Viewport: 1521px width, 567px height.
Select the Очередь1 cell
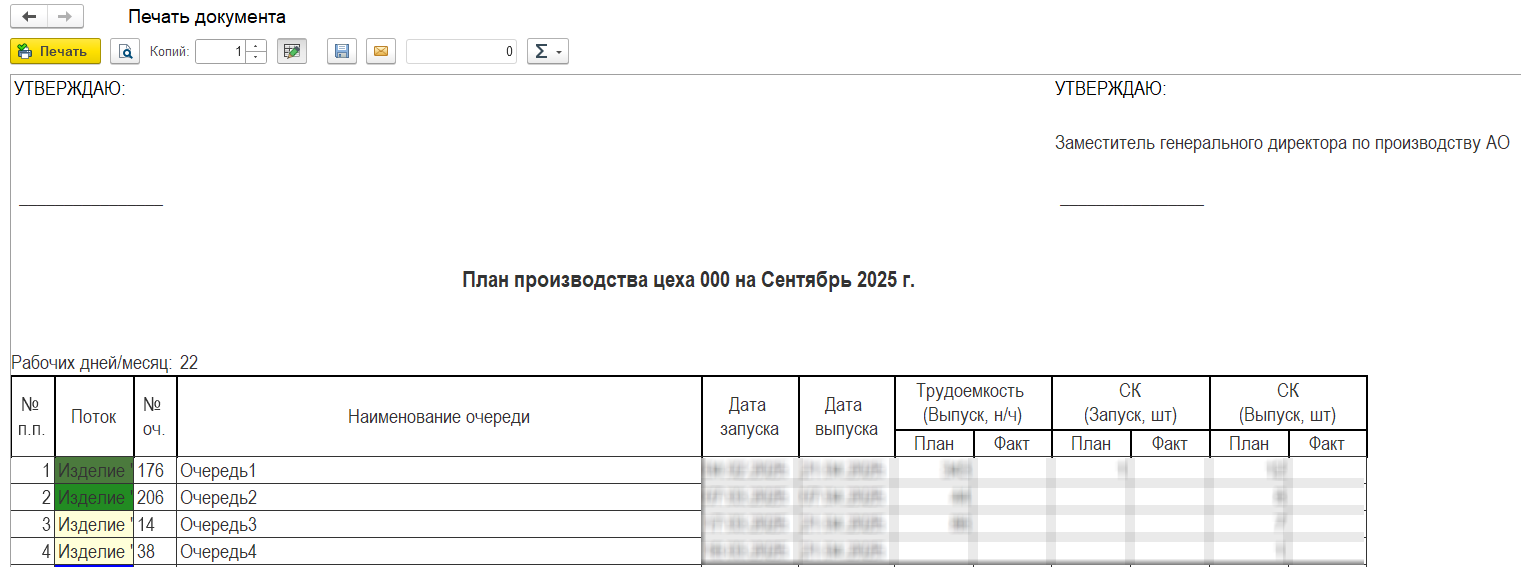438,471
